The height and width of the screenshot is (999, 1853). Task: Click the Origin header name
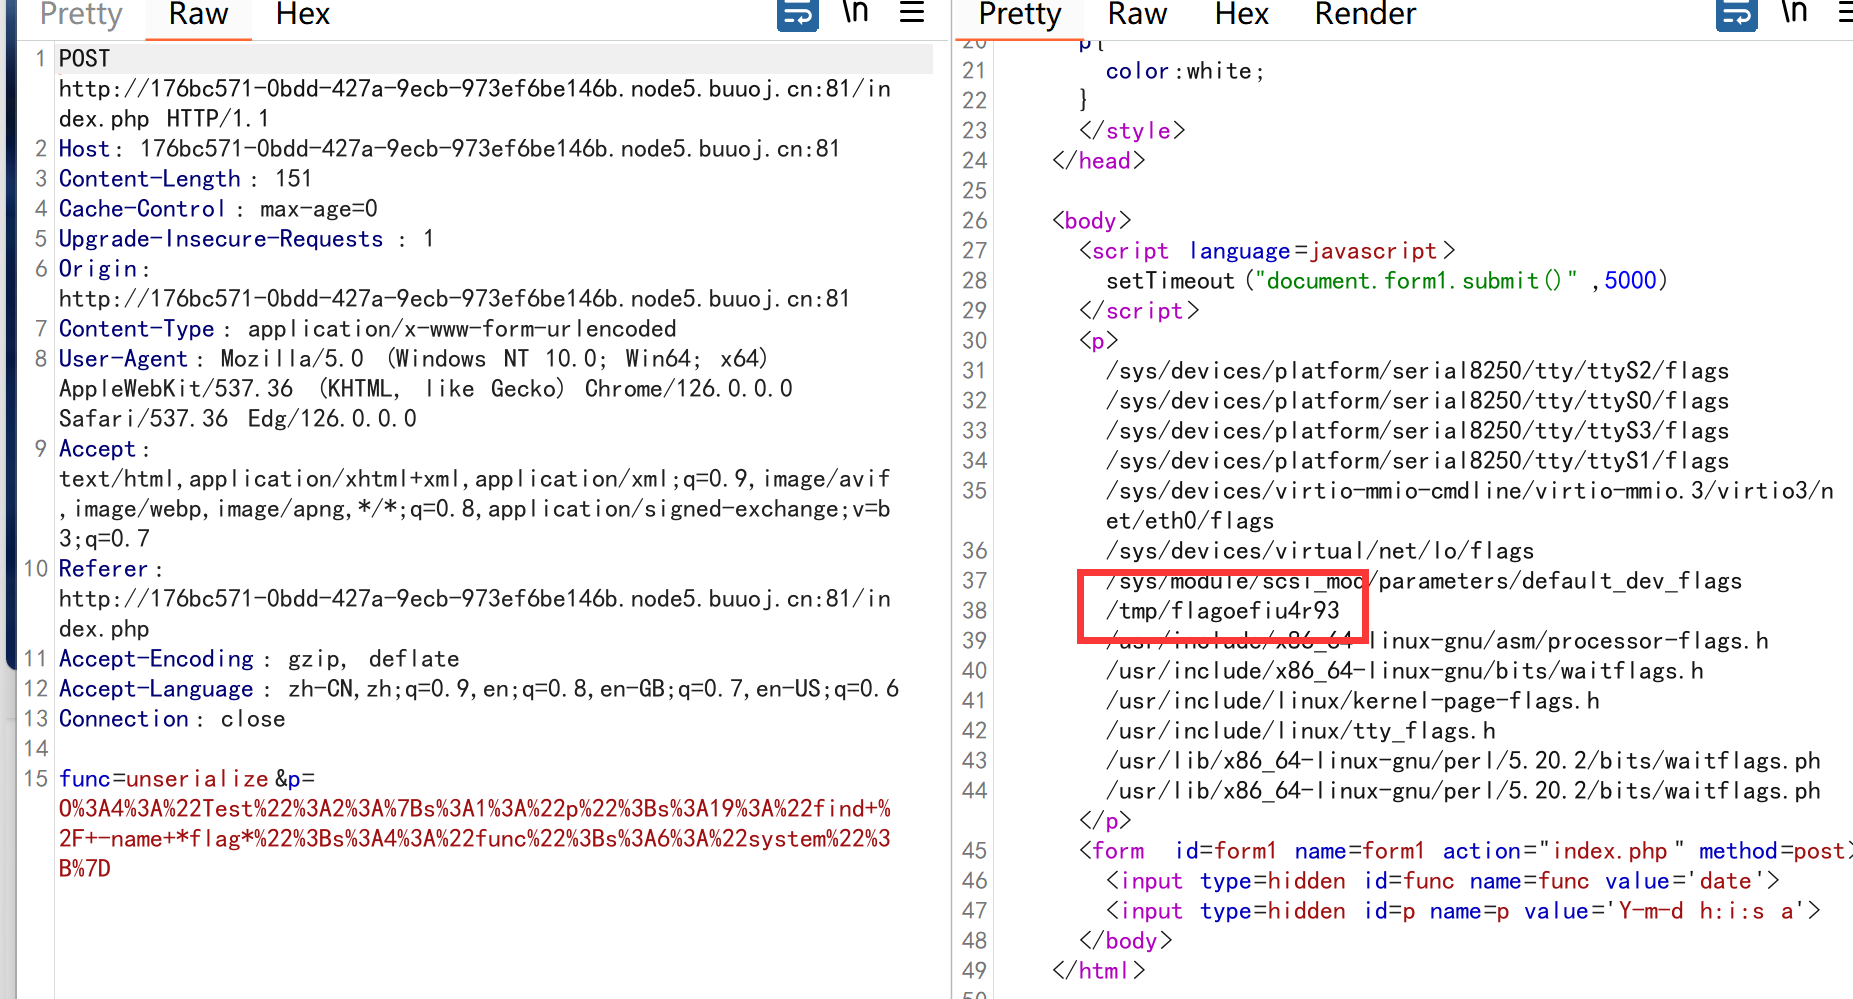click(98, 269)
